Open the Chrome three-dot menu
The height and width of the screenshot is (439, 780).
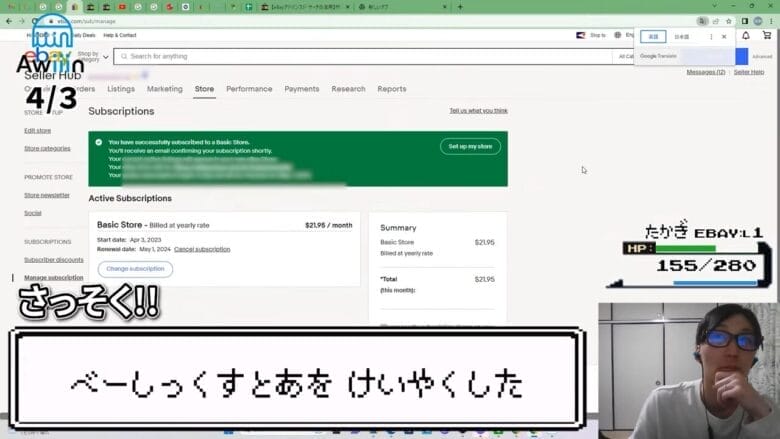click(772, 21)
